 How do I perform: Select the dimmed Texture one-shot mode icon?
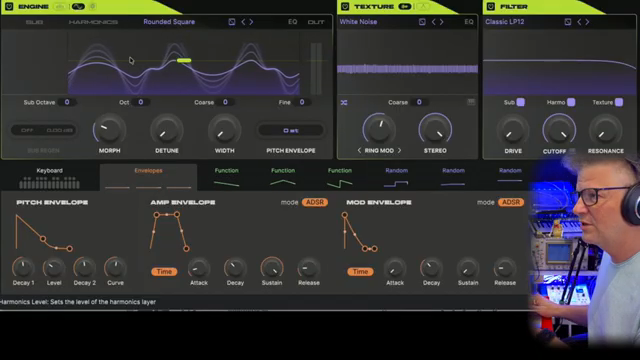(x=423, y=7)
